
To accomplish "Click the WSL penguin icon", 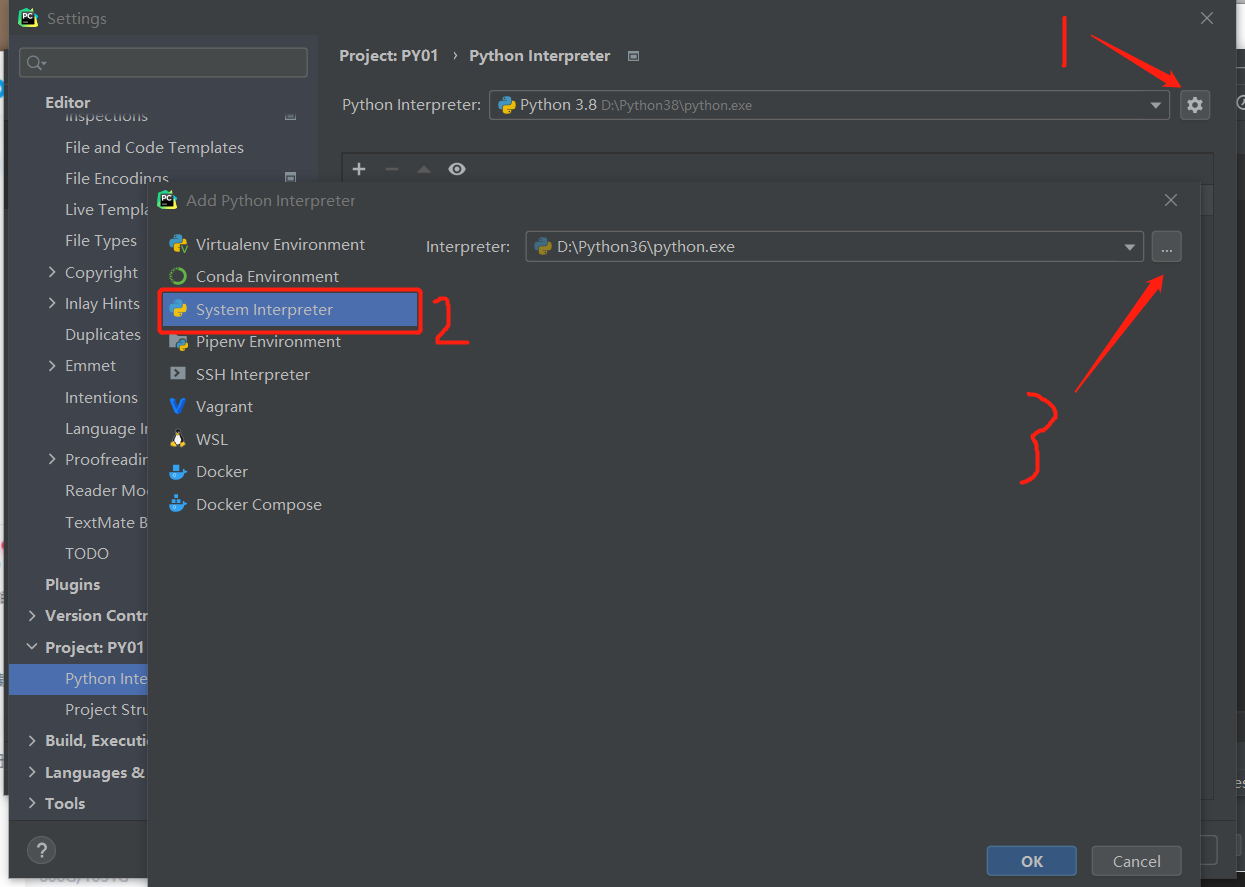I will (x=178, y=439).
